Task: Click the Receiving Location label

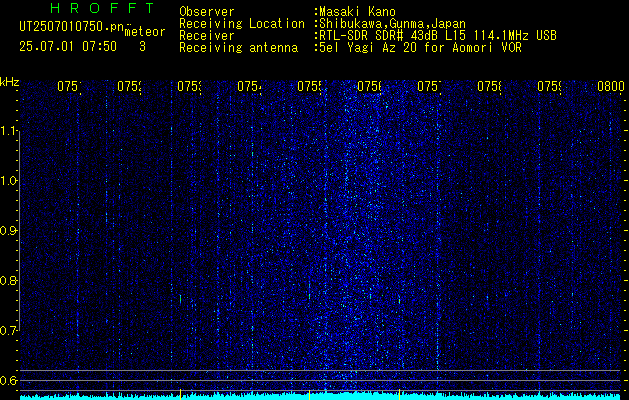Action: 242,24
